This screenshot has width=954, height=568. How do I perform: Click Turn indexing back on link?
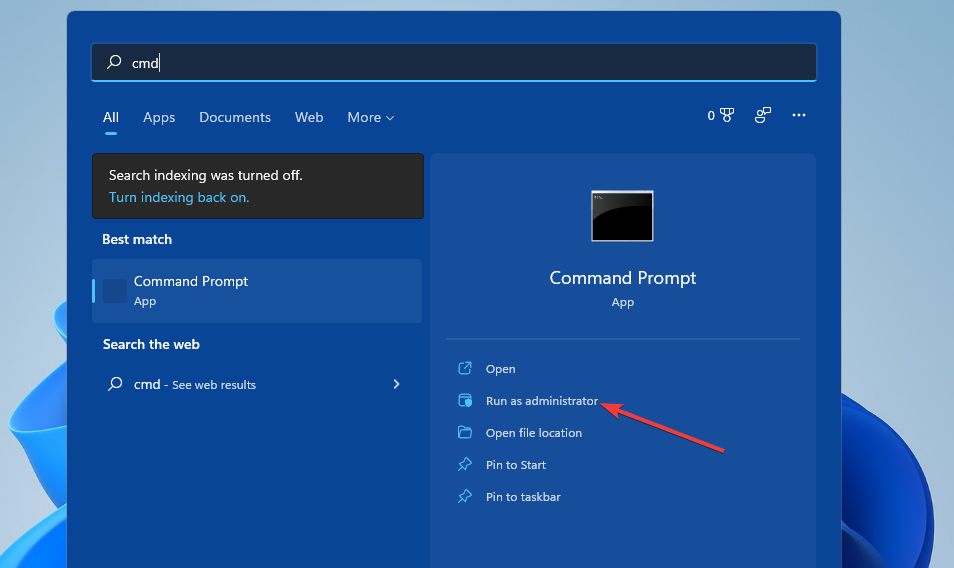click(x=179, y=197)
